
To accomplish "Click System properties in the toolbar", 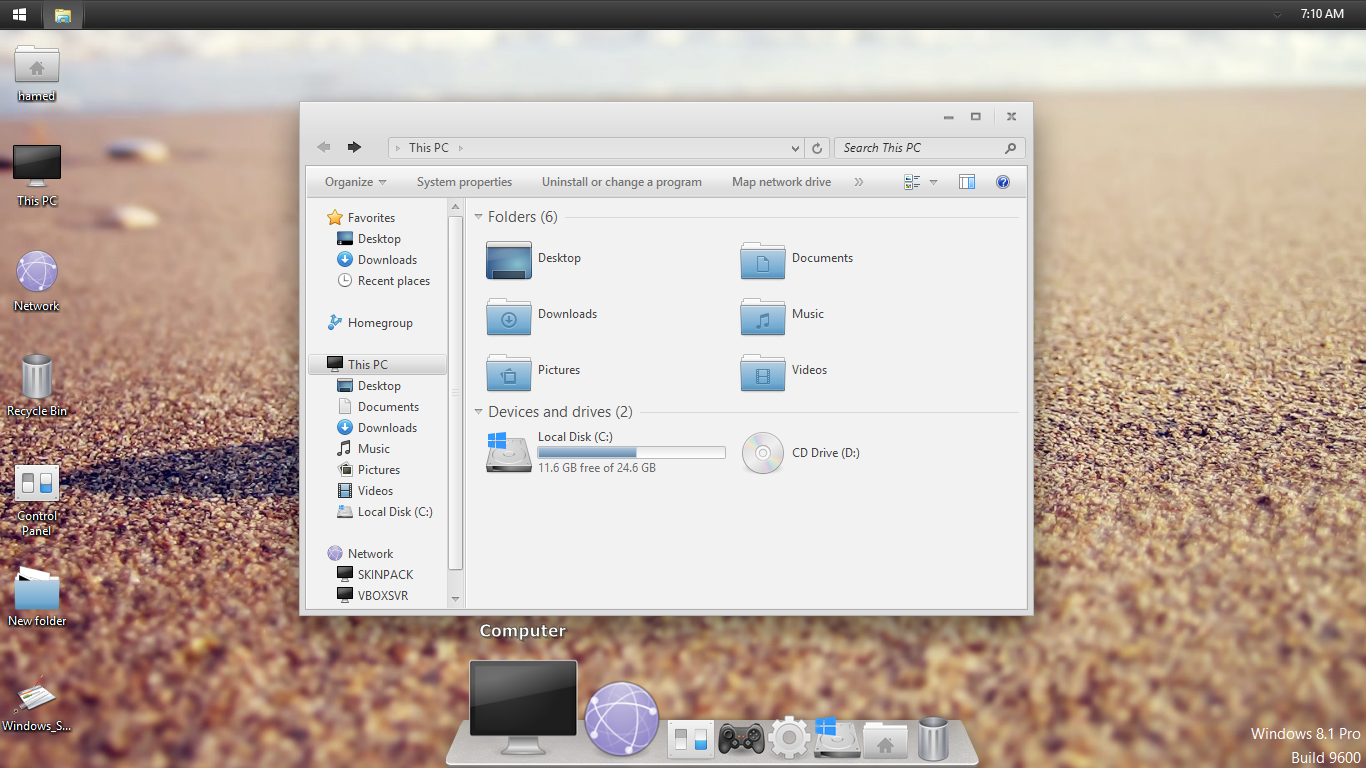I will [x=464, y=182].
